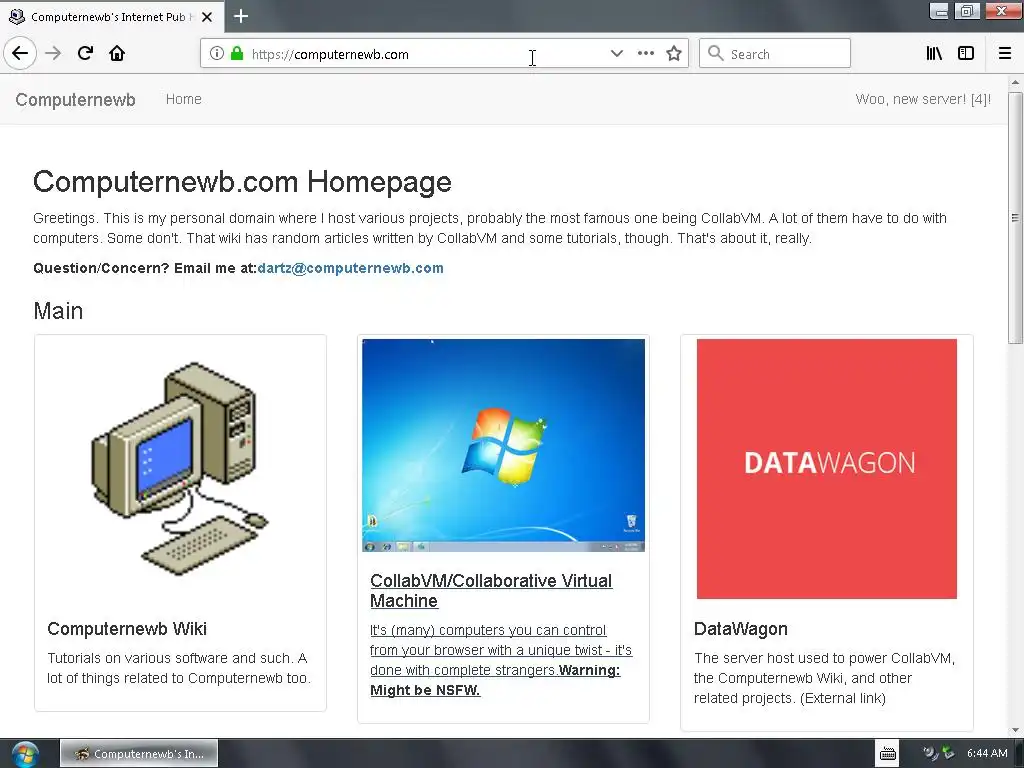The width and height of the screenshot is (1024, 768).
Task: Open the on-screen keyboard tray icon
Action: point(888,754)
